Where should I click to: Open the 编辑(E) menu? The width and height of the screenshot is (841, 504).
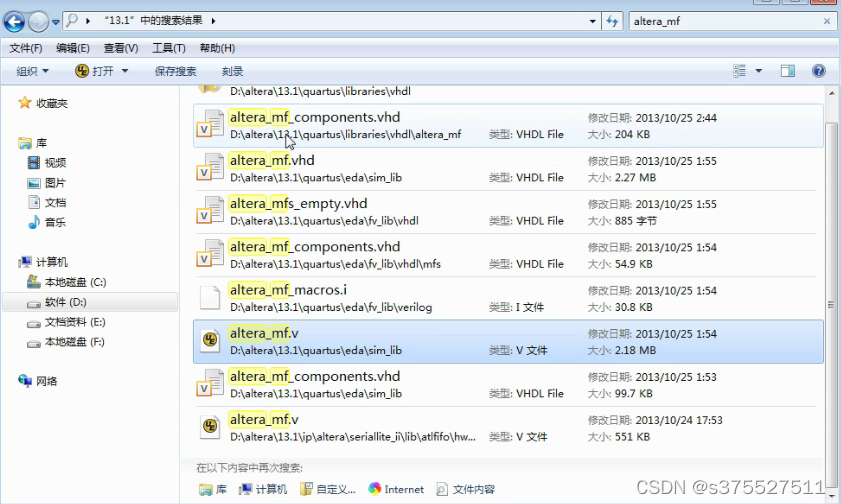pyautogui.click(x=72, y=48)
